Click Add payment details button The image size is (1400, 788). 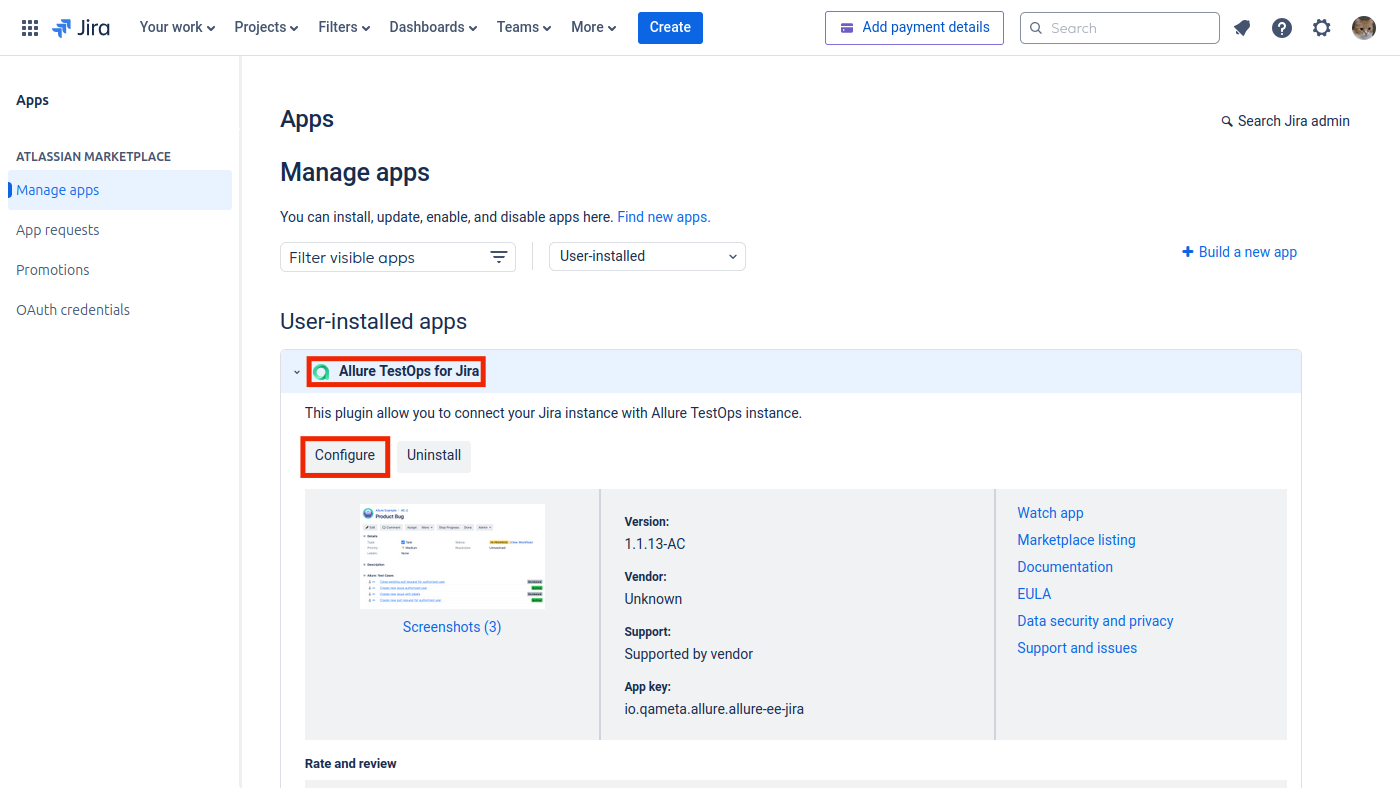click(914, 27)
